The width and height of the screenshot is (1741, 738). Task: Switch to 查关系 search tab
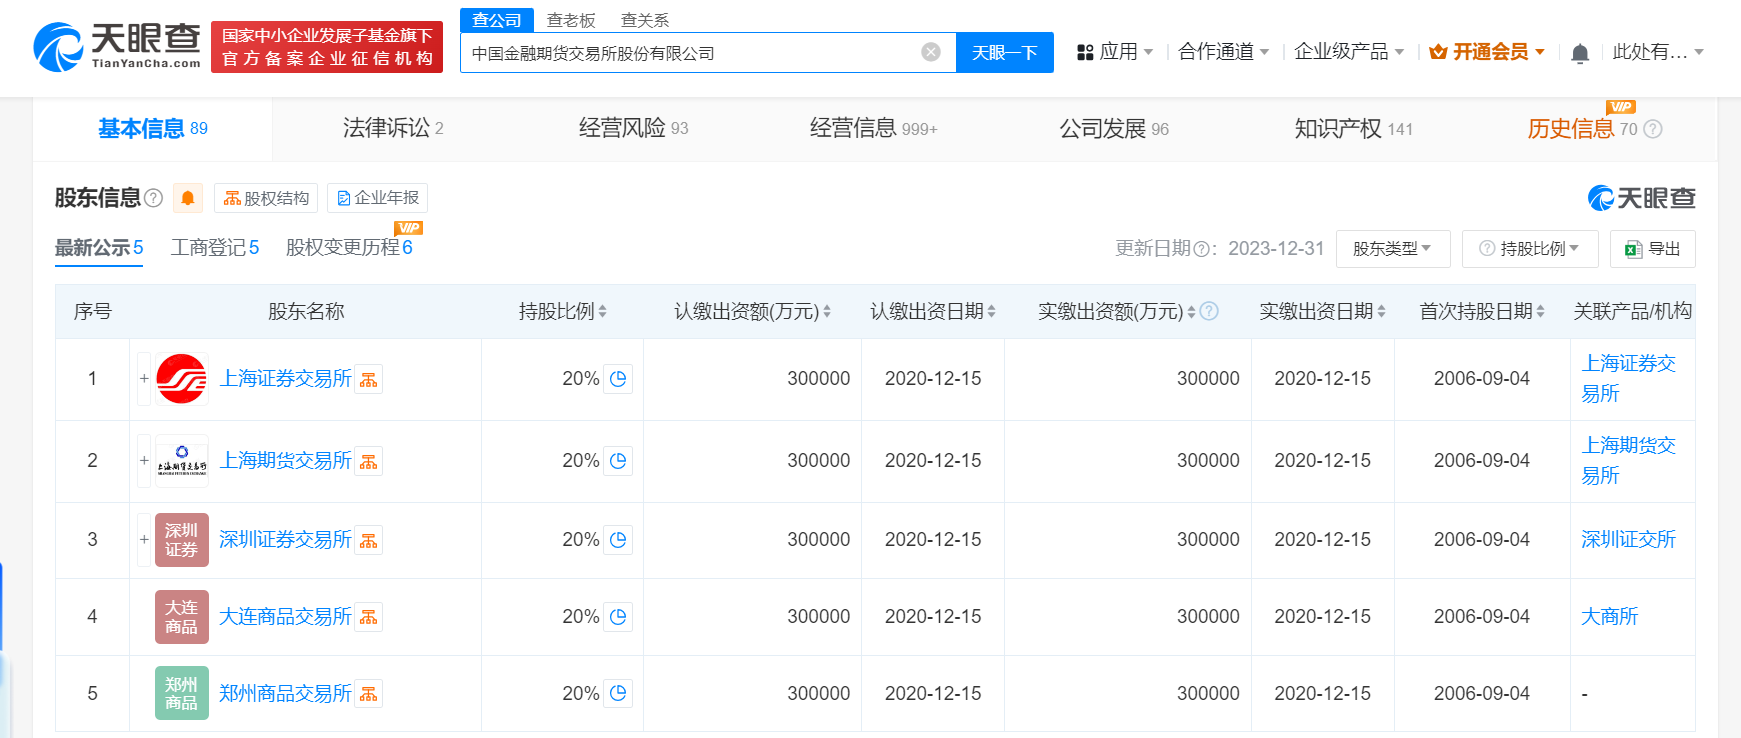tap(645, 20)
